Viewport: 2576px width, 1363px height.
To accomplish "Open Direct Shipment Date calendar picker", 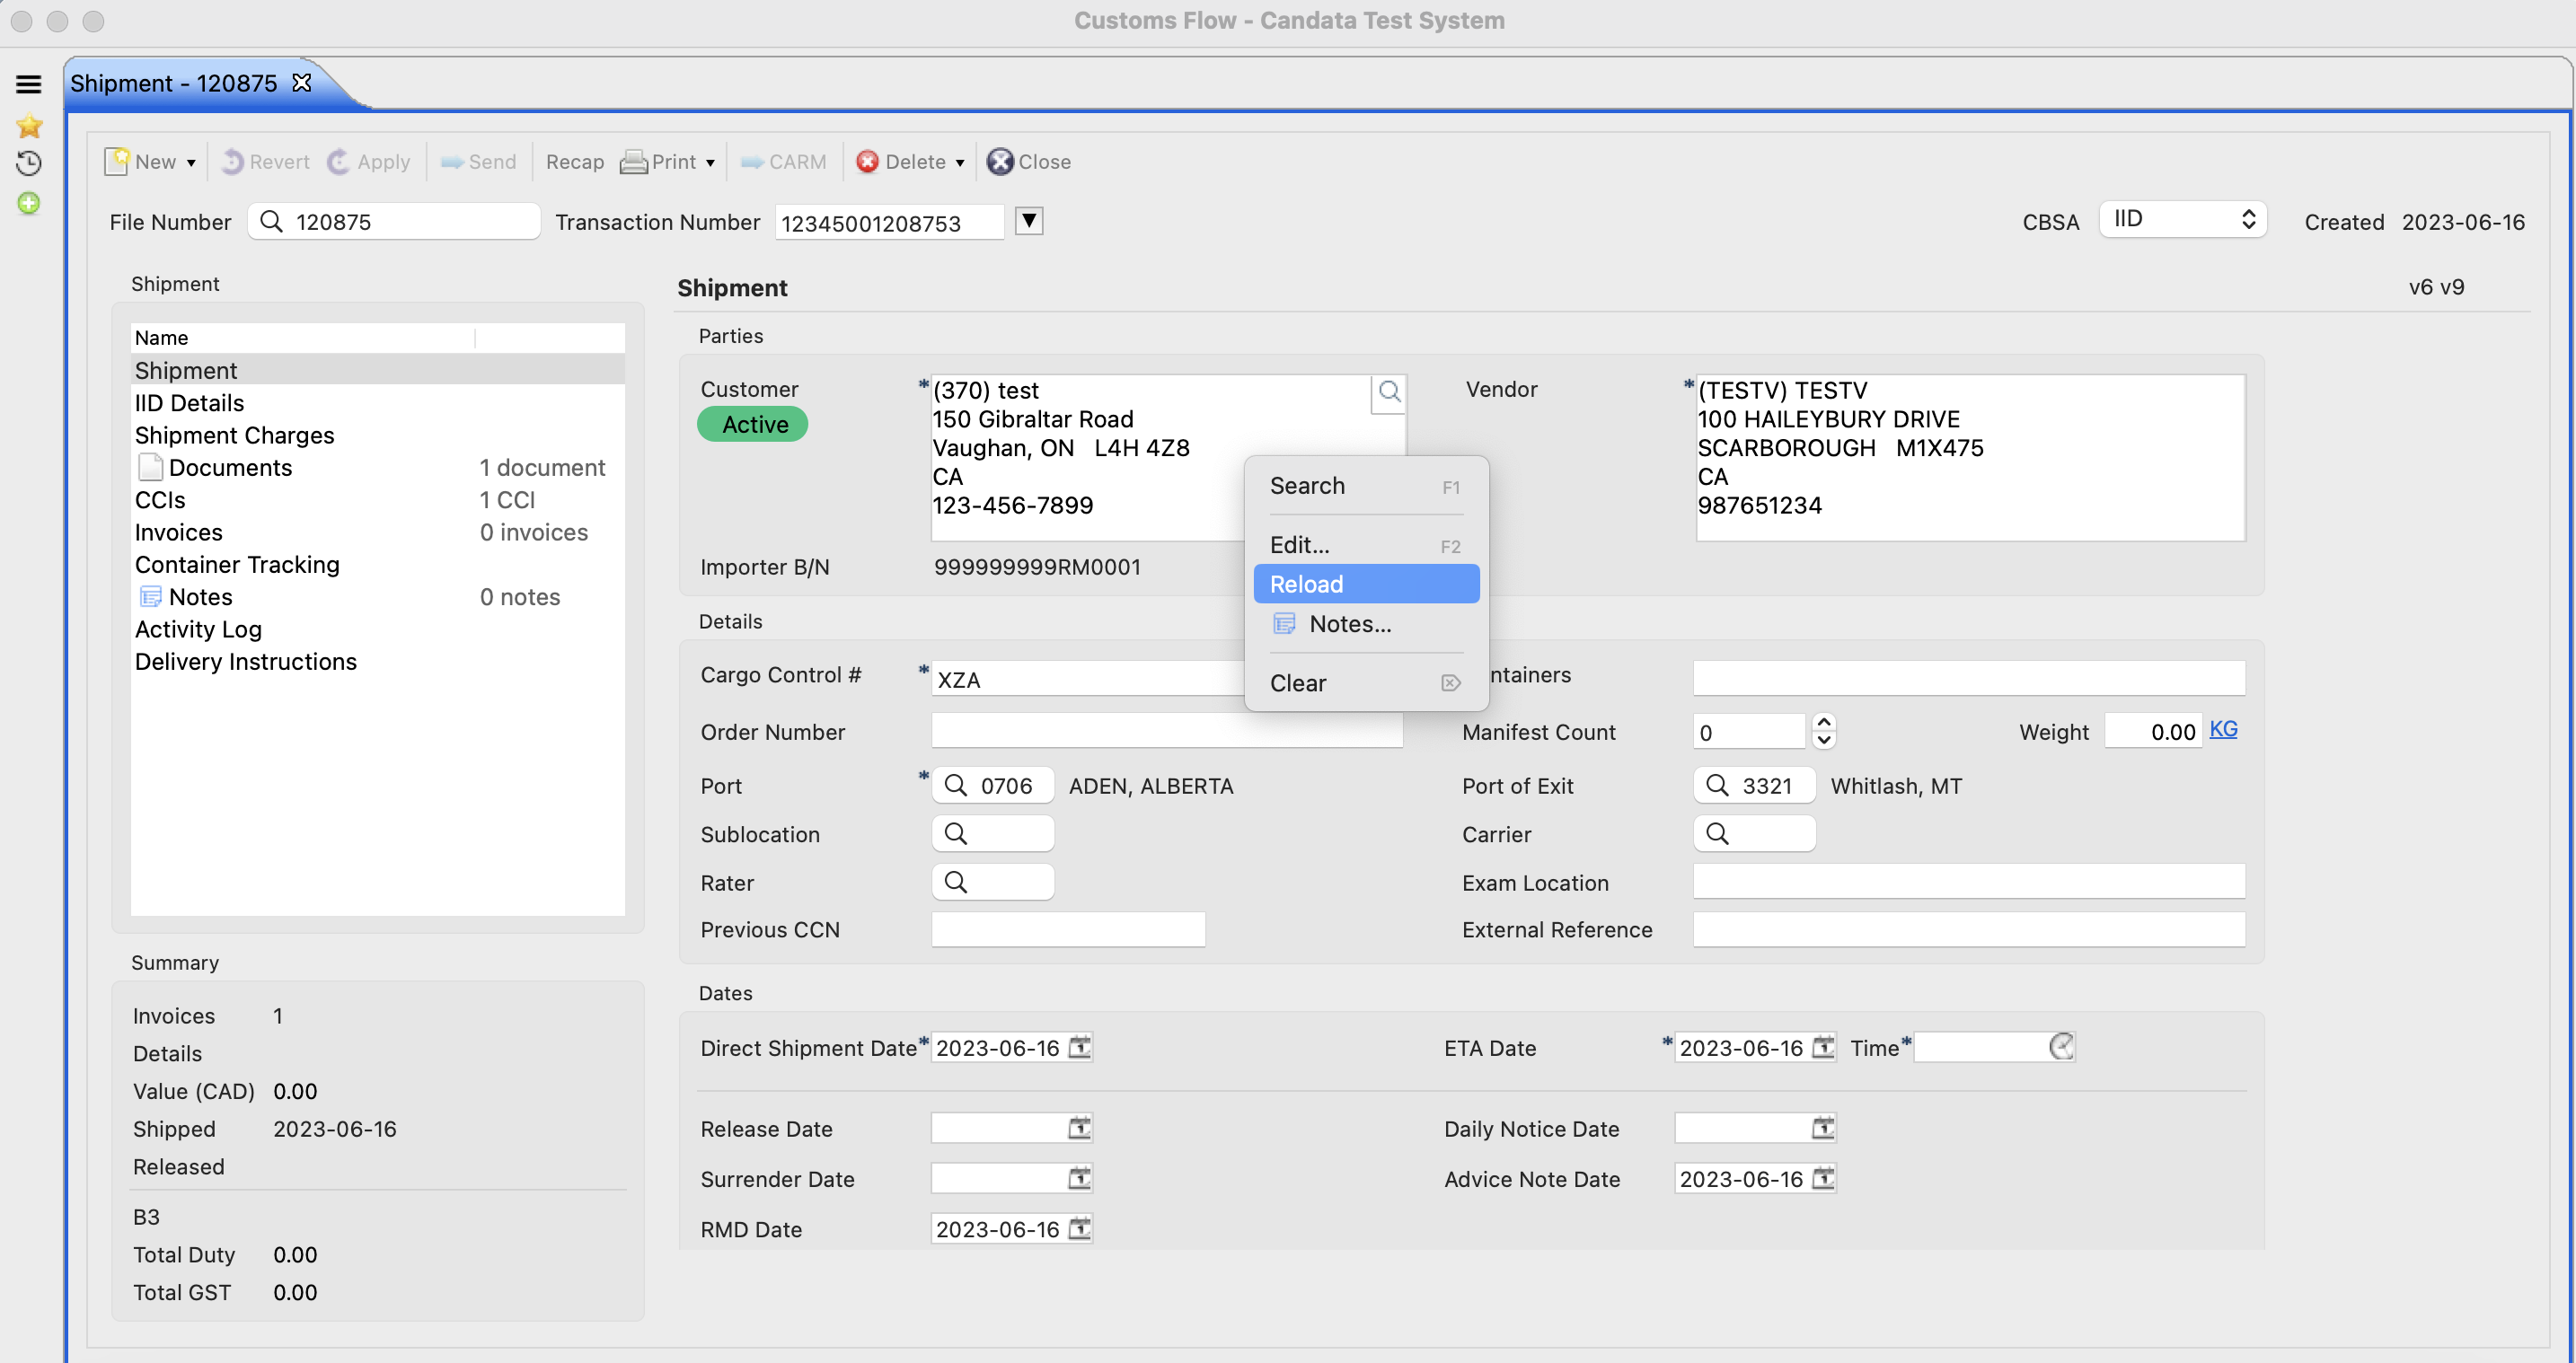I will coord(1080,1047).
